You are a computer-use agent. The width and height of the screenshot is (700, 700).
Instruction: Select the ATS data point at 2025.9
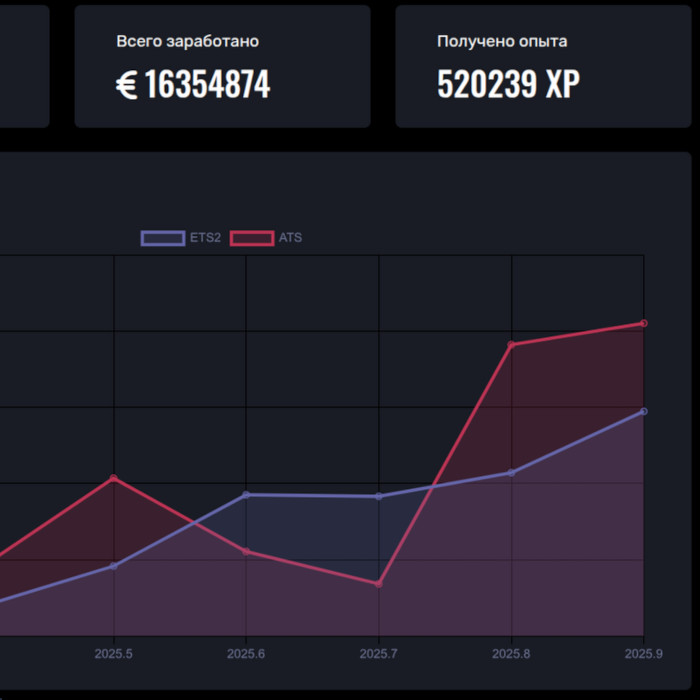click(644, 323)
